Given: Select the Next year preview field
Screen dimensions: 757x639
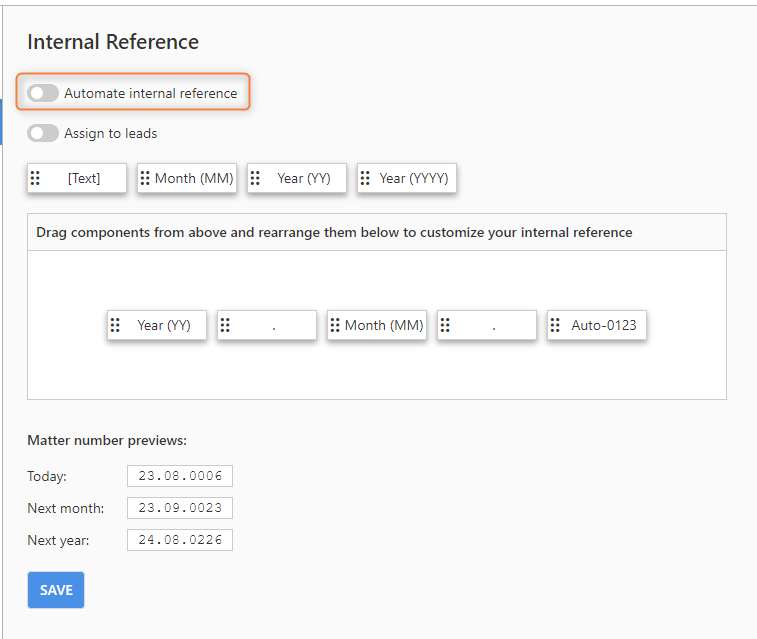Looking at the screenshot, I should (x=180, y=540).
